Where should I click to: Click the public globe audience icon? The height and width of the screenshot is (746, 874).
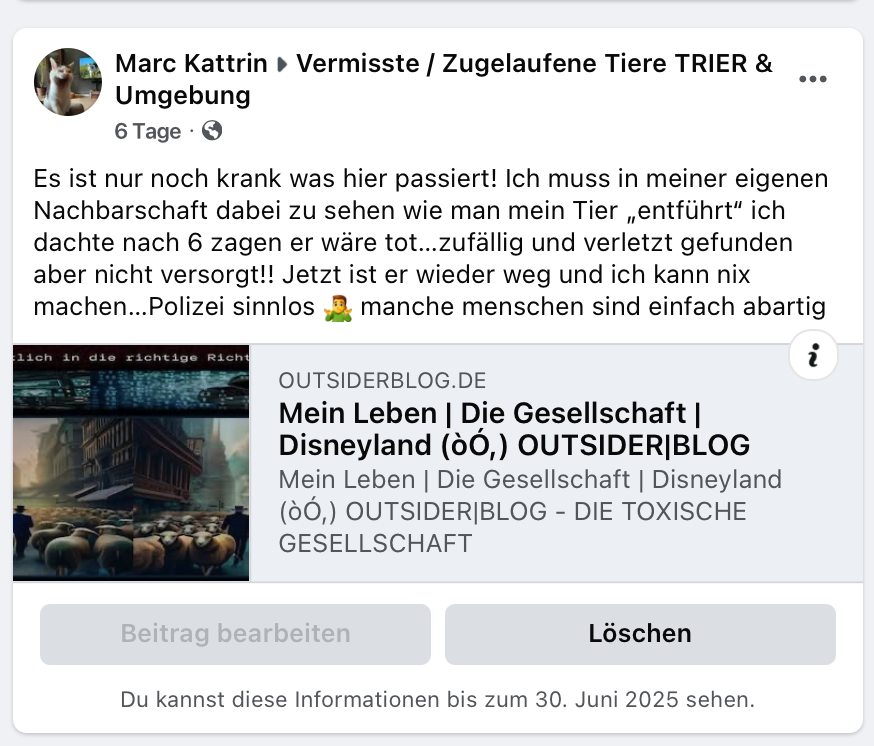[212, 131]
